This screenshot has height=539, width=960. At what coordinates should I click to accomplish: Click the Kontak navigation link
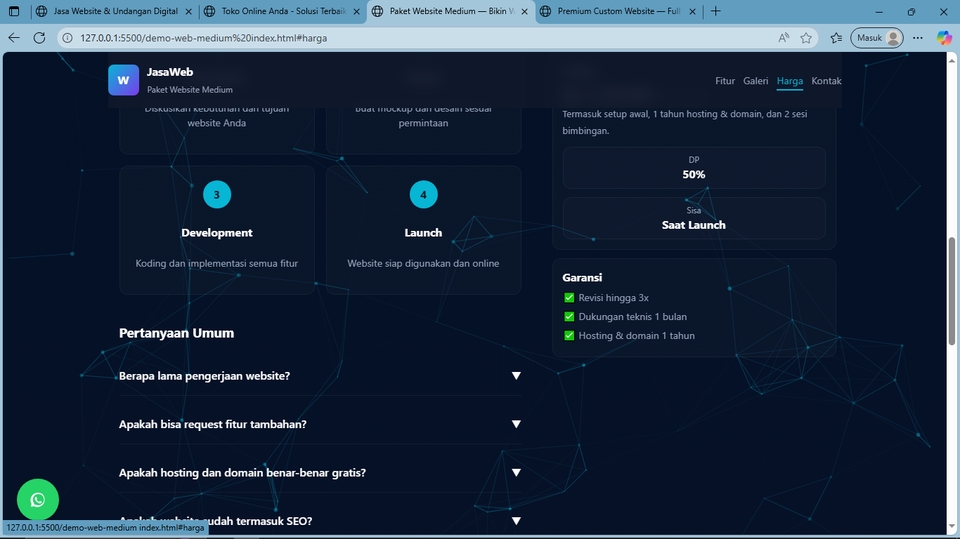tap(827, 81)
